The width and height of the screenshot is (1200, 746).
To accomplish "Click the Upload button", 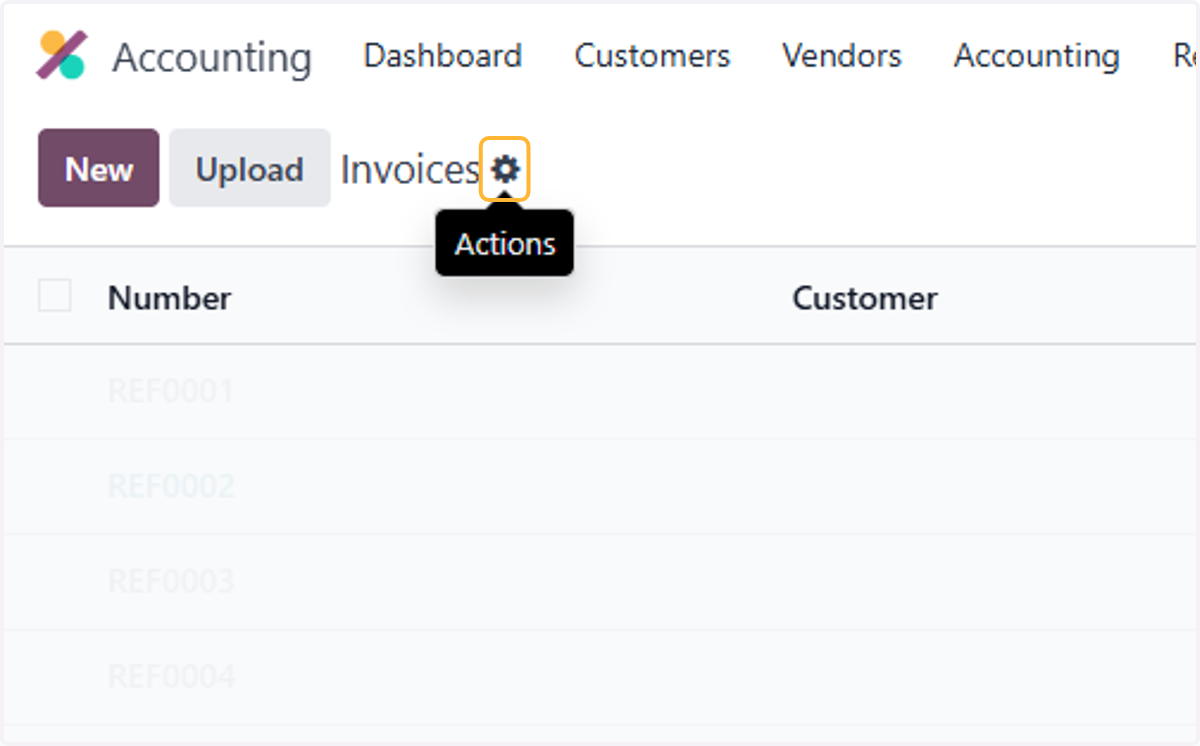I will (x=249, y=168).
